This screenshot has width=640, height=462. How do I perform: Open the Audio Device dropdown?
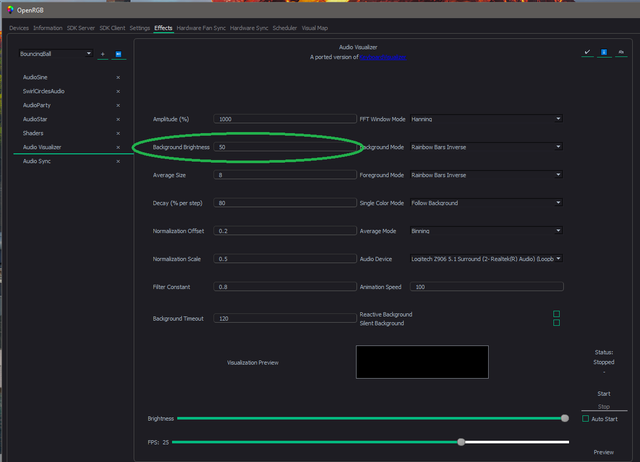pos(486,259)
